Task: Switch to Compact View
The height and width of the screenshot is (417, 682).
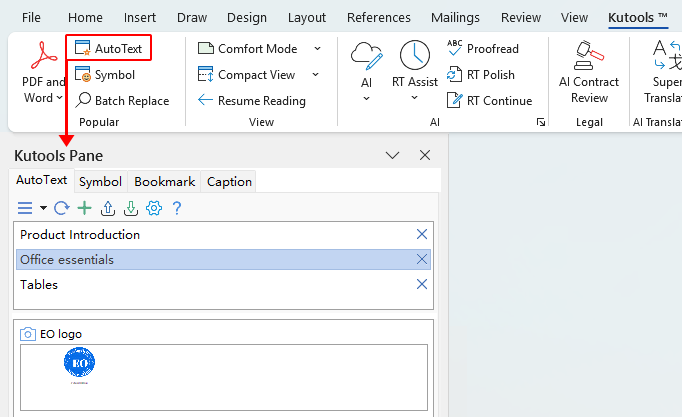Action: (x=247, y=75)
